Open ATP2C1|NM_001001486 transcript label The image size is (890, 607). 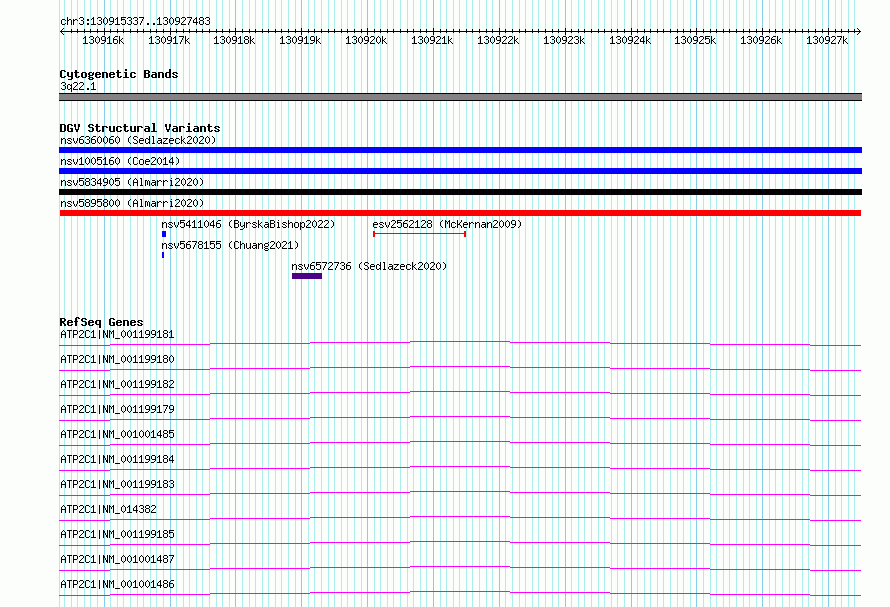coord(117,584)
